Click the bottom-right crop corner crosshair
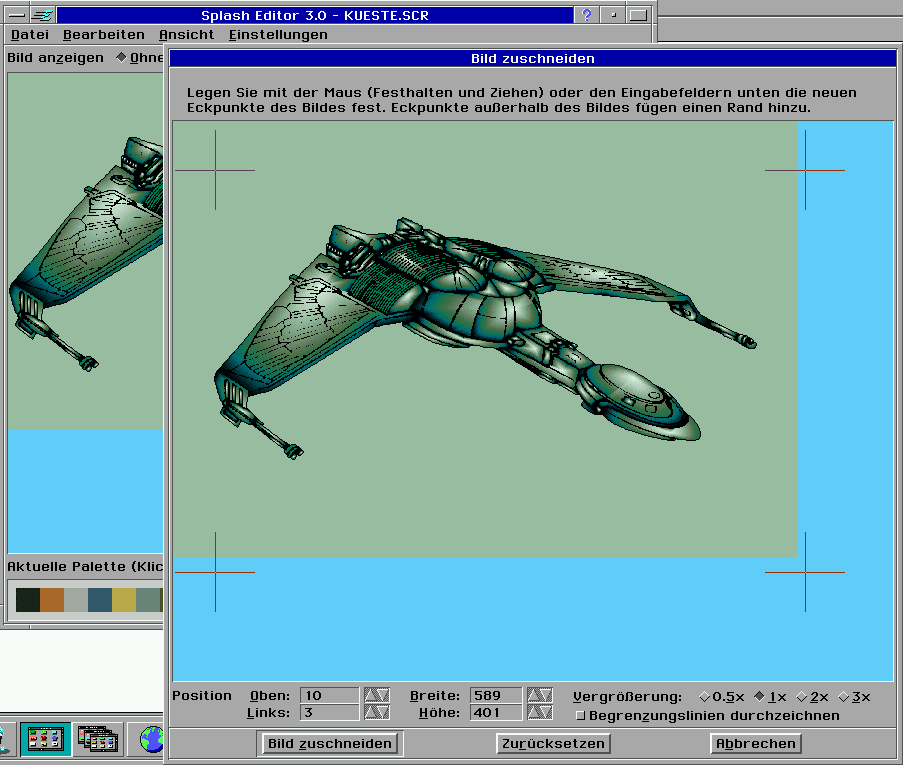 pyautogui.click(x=805, y=572)
